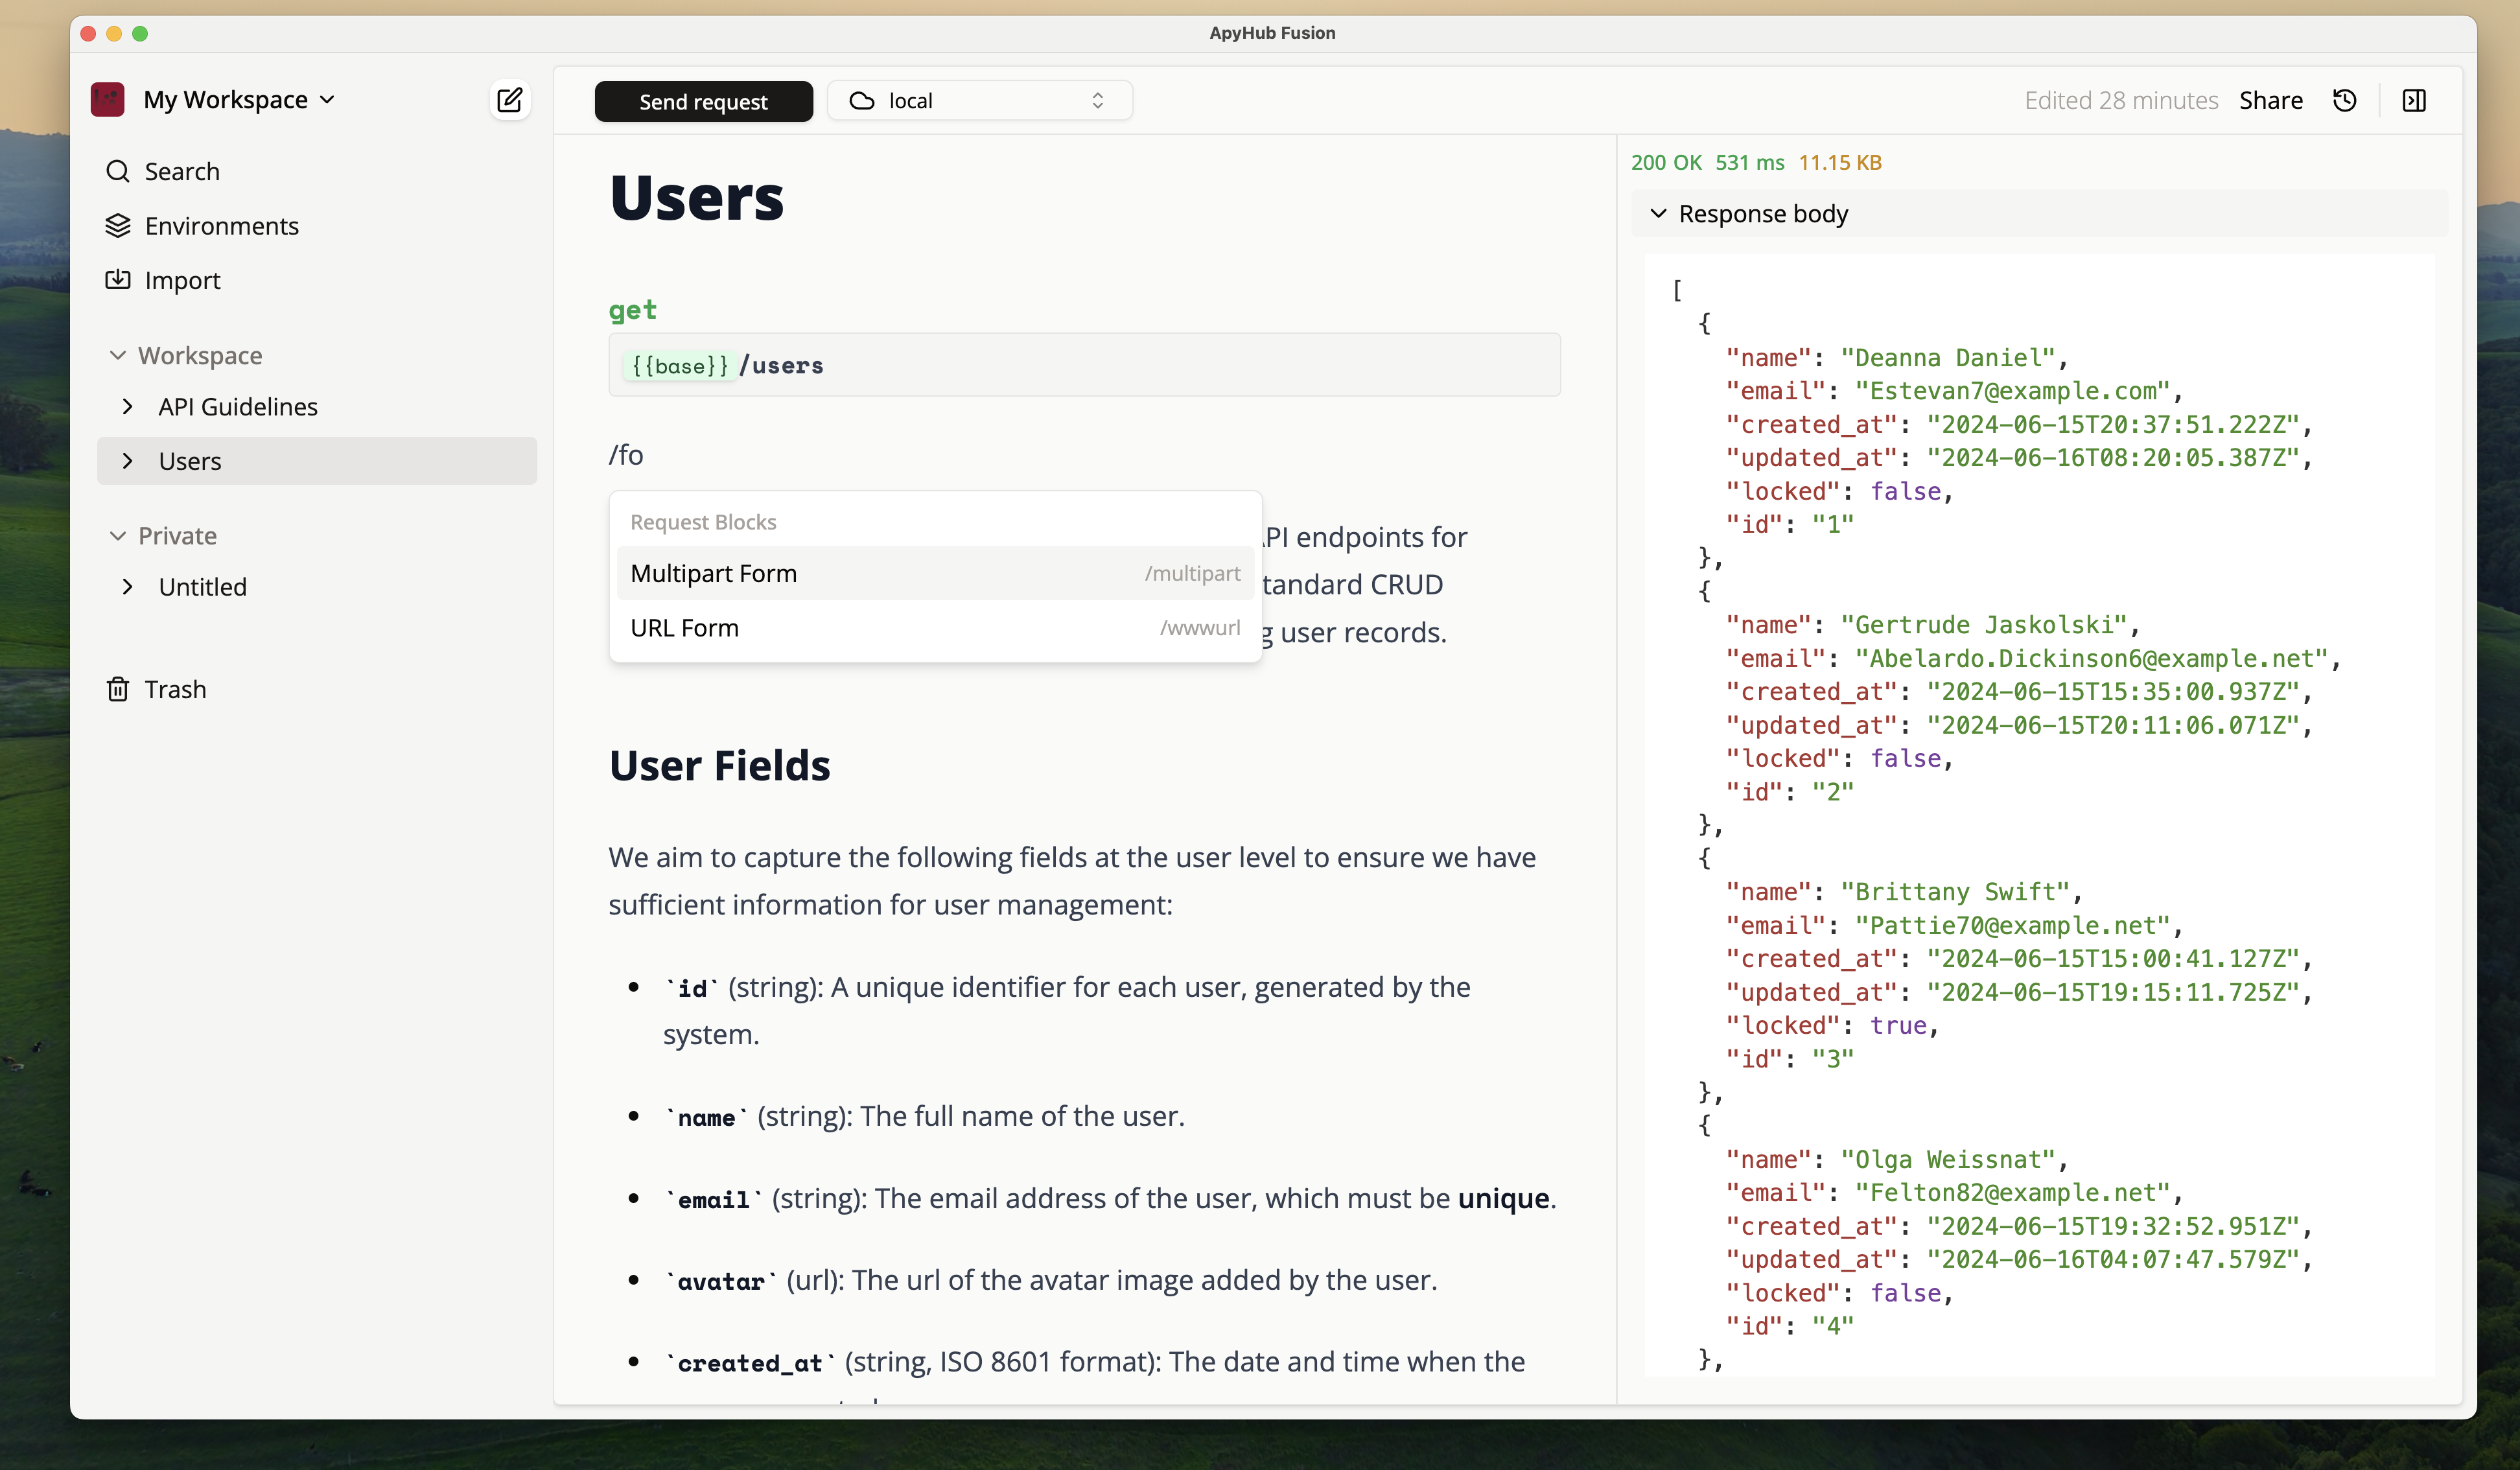Open Environments from the sidebar
The width and height of the screenshot is (2520, 1470).
point(222,226)
